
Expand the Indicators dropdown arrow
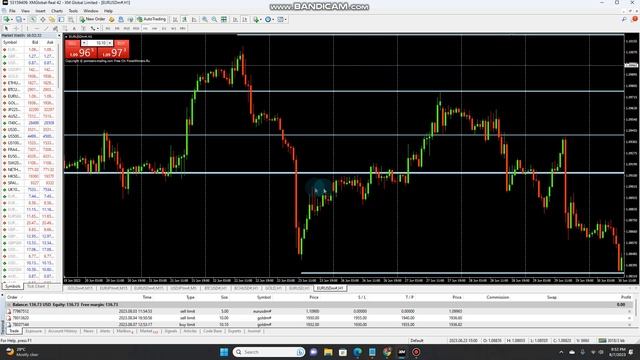261,19
